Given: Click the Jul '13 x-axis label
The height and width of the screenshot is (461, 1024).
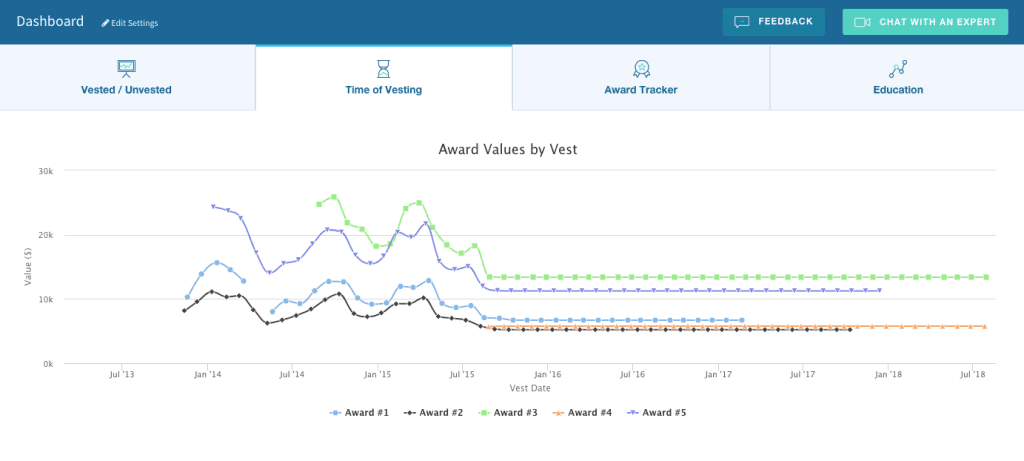Looking at the screenshot, I should (x=121, y=375).
